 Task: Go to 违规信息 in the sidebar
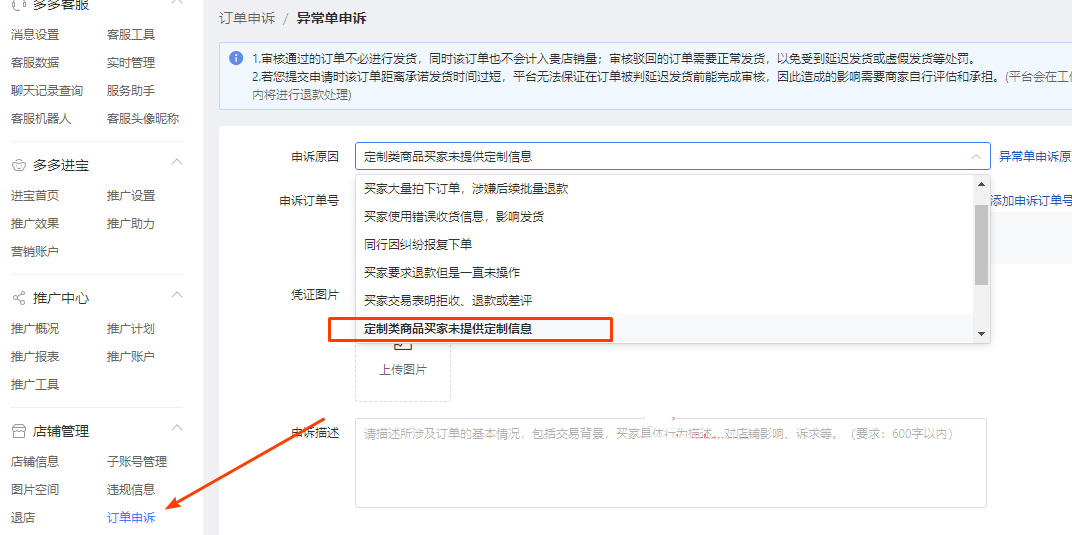131,489
